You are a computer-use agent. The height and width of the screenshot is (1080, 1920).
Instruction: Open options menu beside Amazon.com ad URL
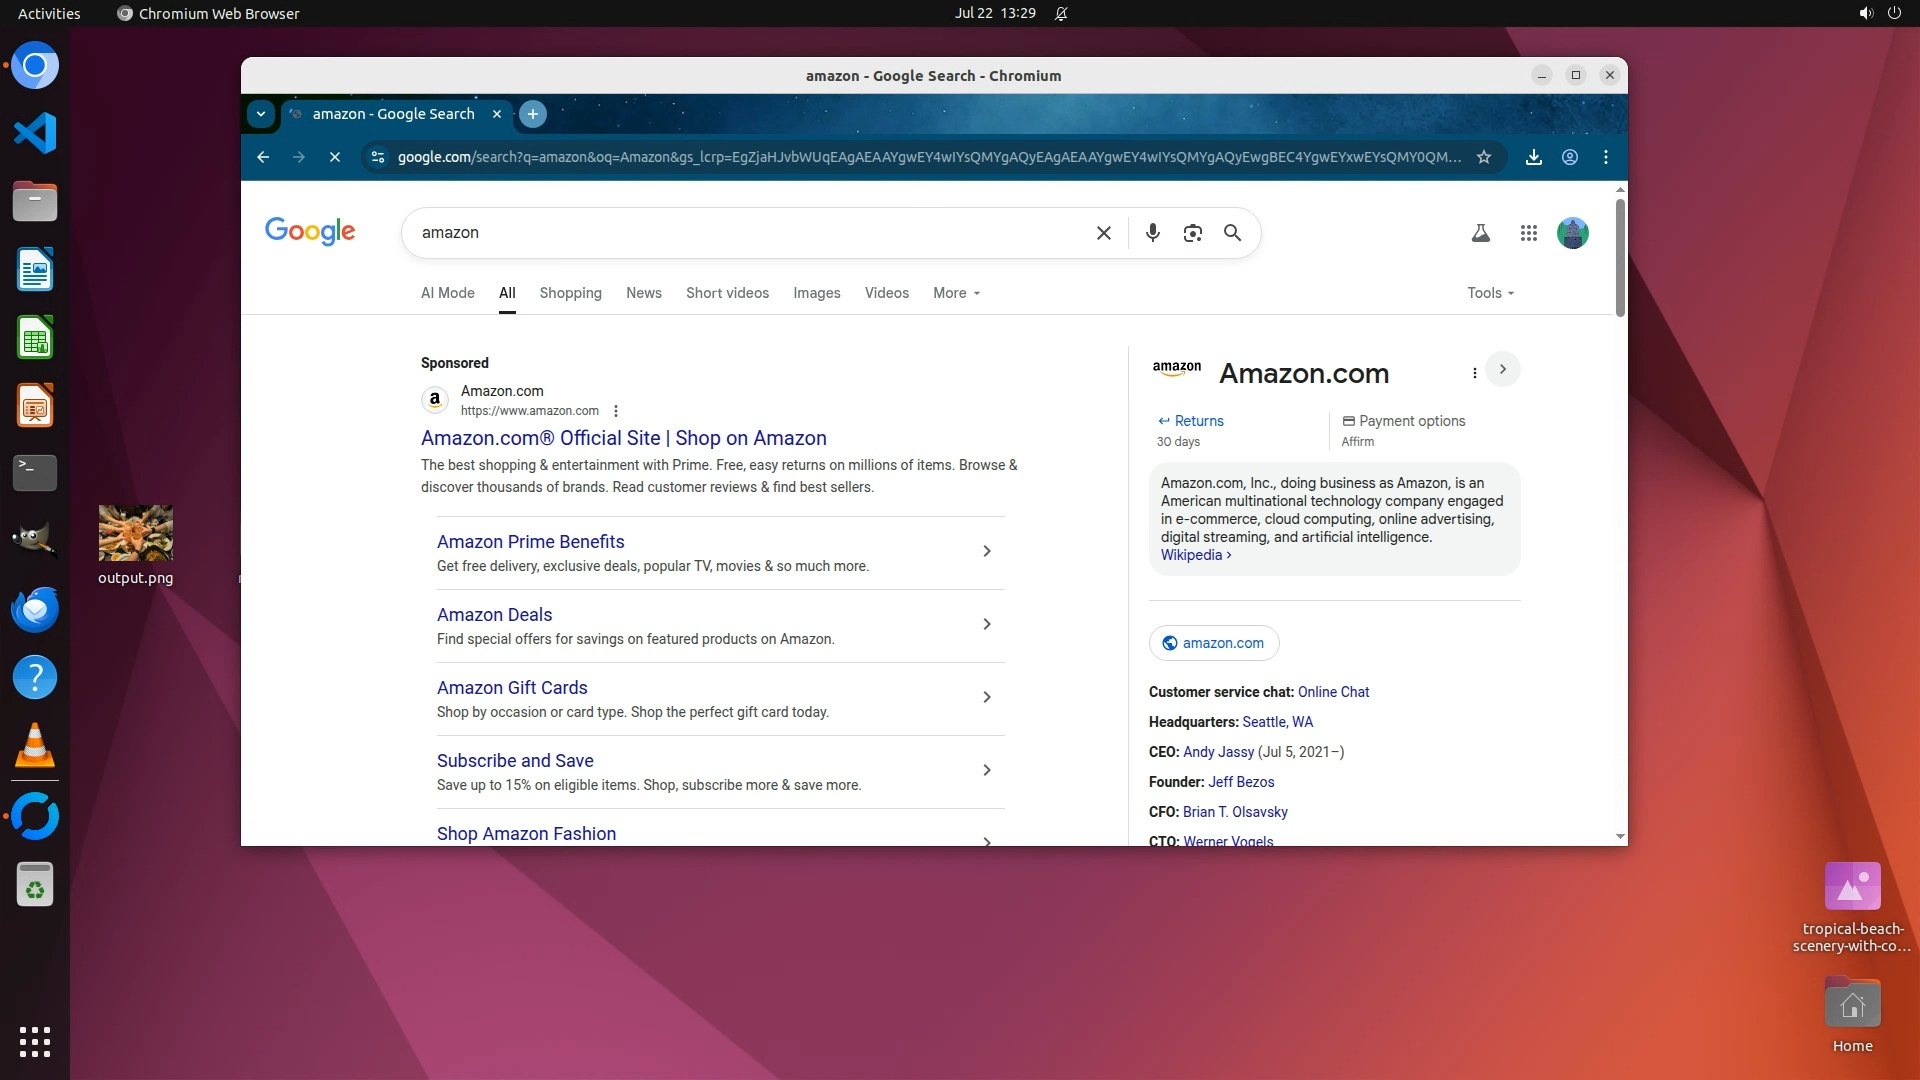tap(616, 411)
